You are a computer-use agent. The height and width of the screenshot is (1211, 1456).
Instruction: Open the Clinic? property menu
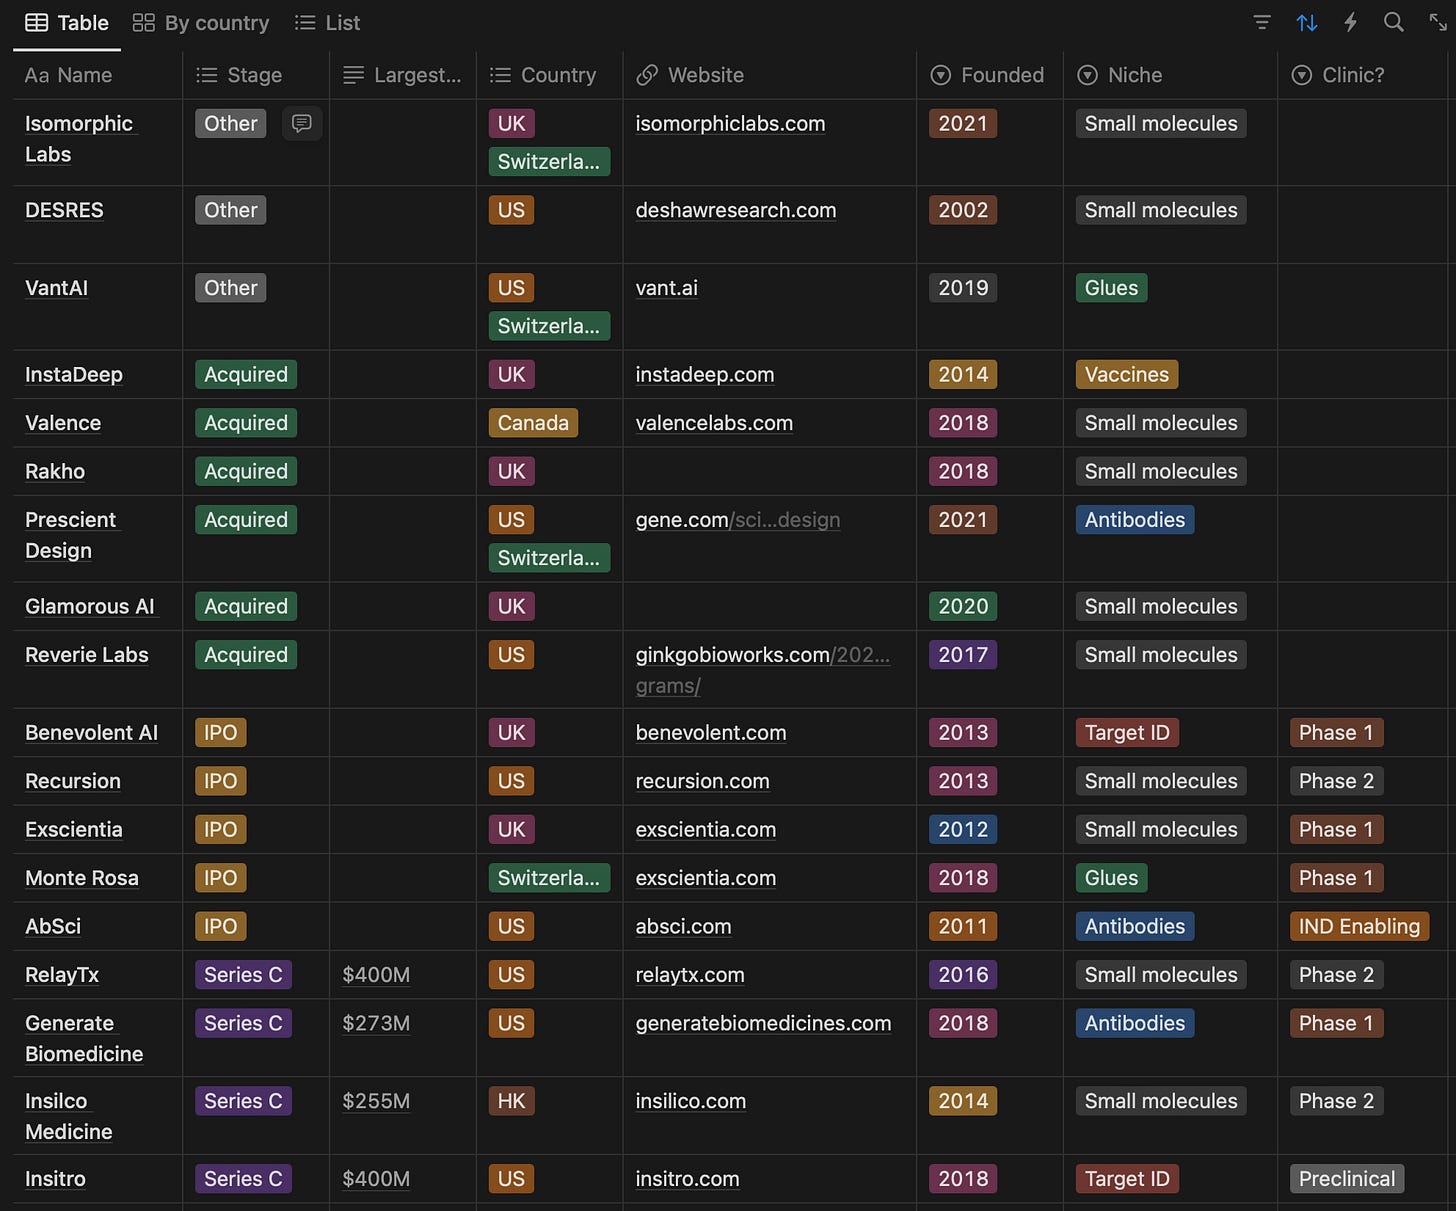pyautogui.click(x=1338, y=74)
